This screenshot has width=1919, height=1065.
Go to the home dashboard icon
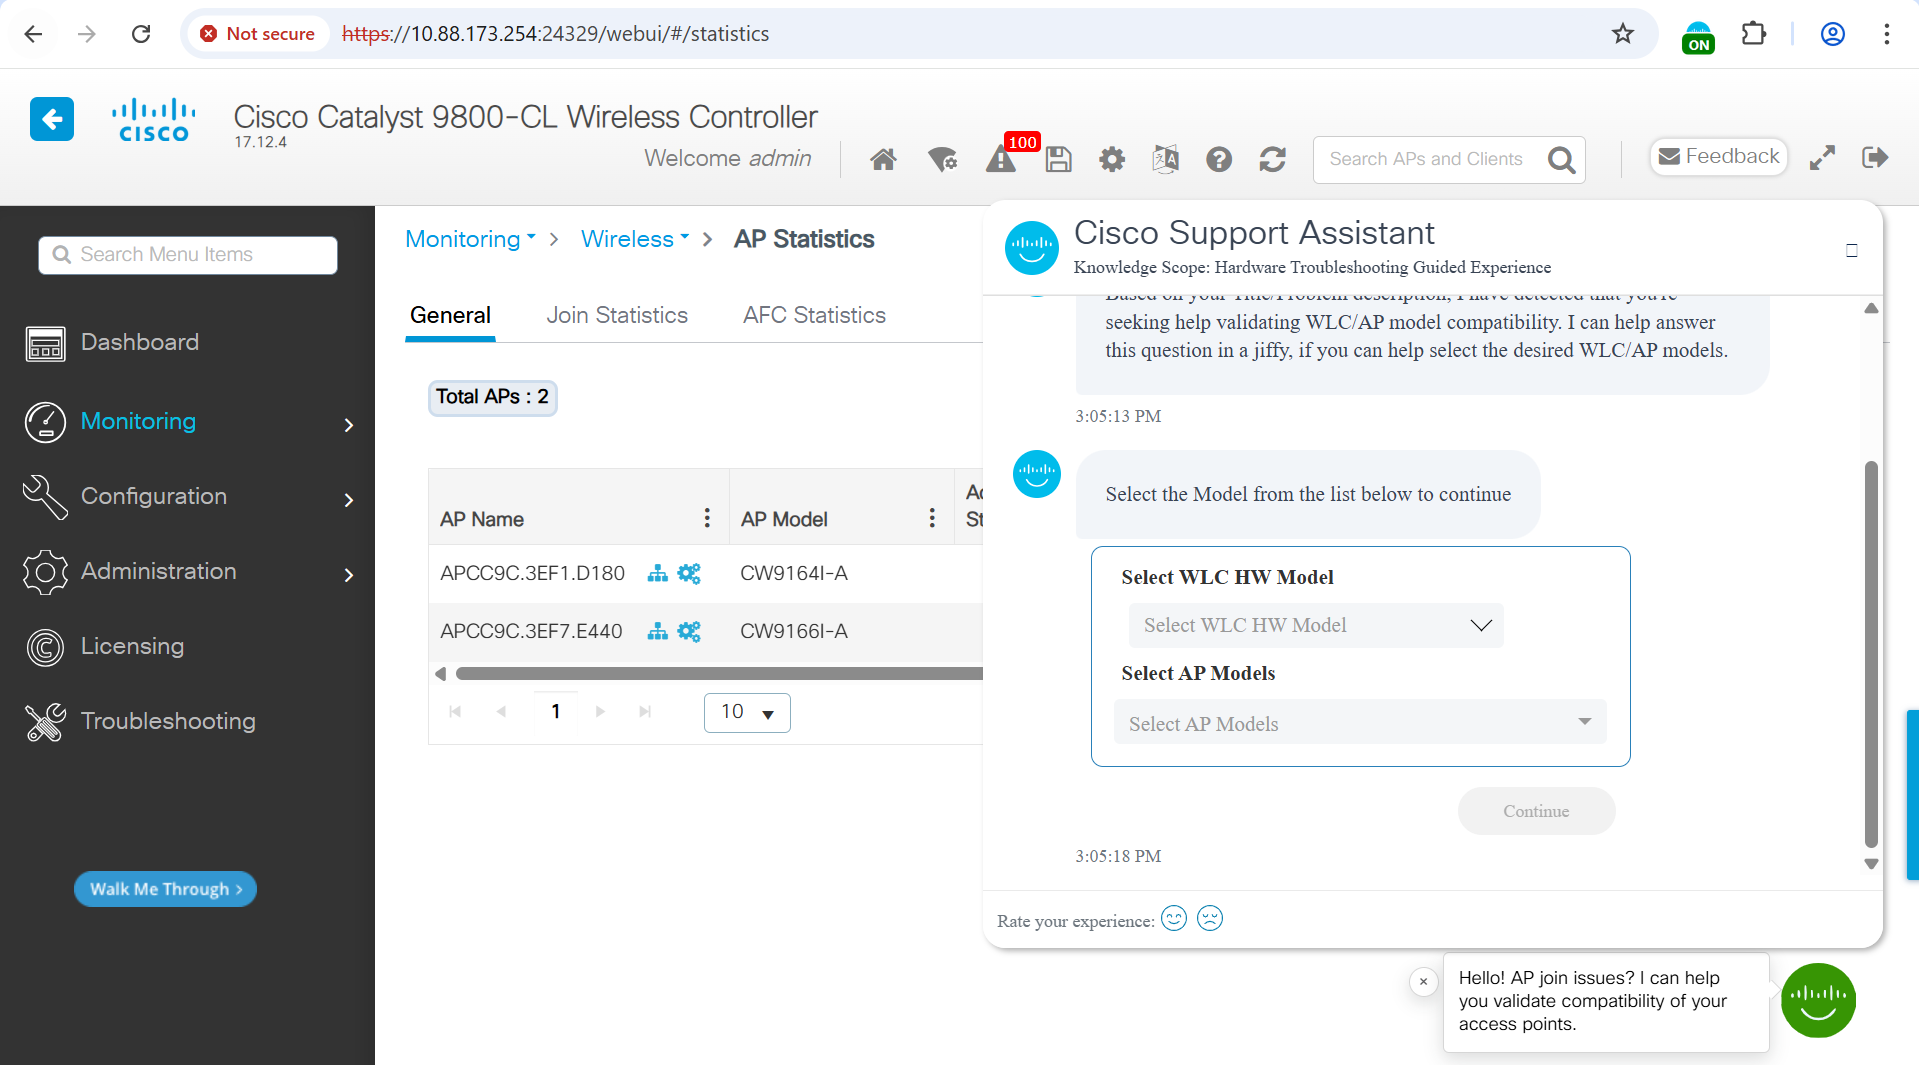(x=883, y=159)
